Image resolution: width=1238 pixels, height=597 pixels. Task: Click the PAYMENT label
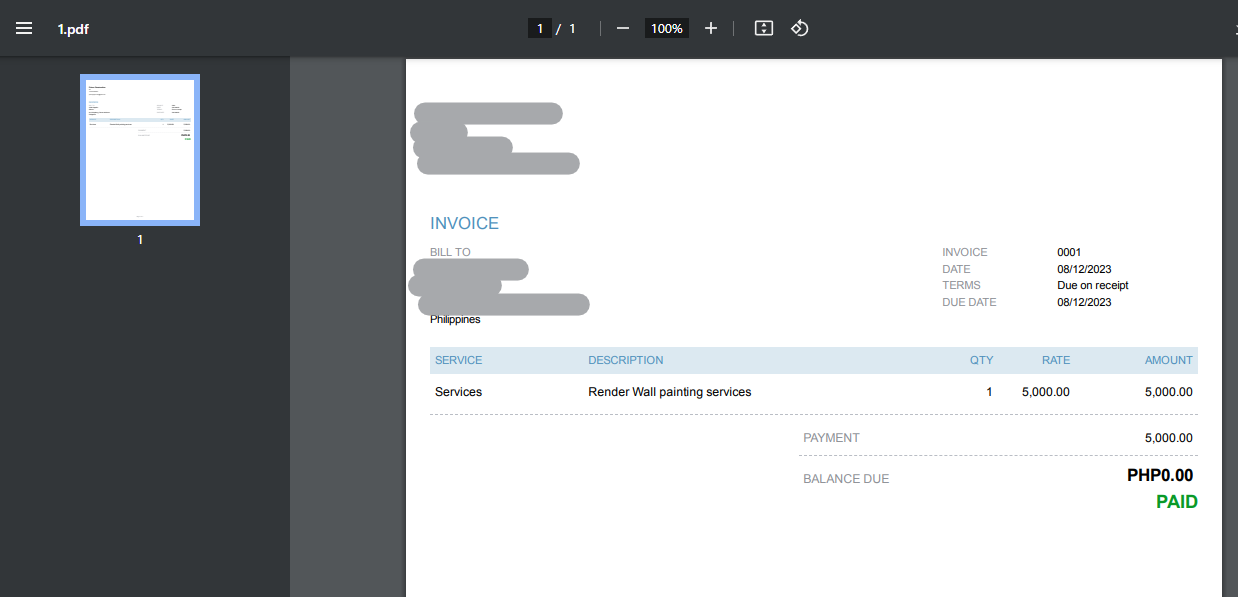[x=831, y=438]
